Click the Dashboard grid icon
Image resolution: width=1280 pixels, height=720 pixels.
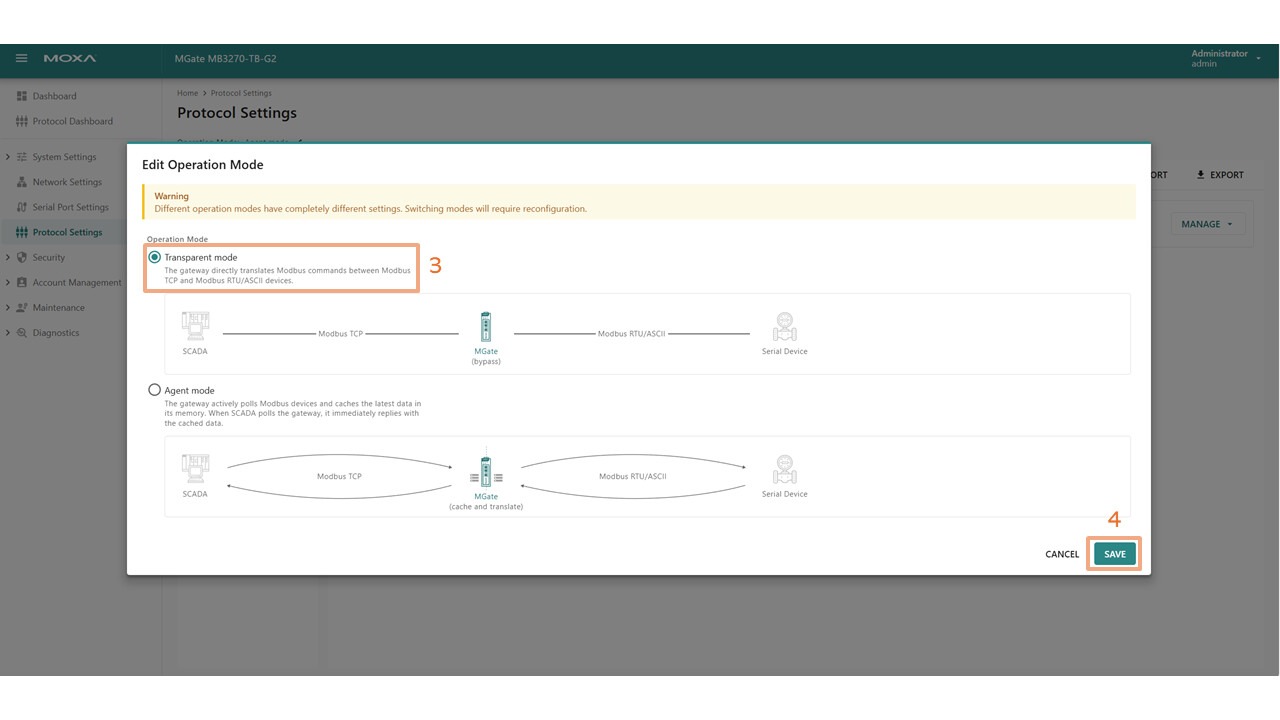22,96
